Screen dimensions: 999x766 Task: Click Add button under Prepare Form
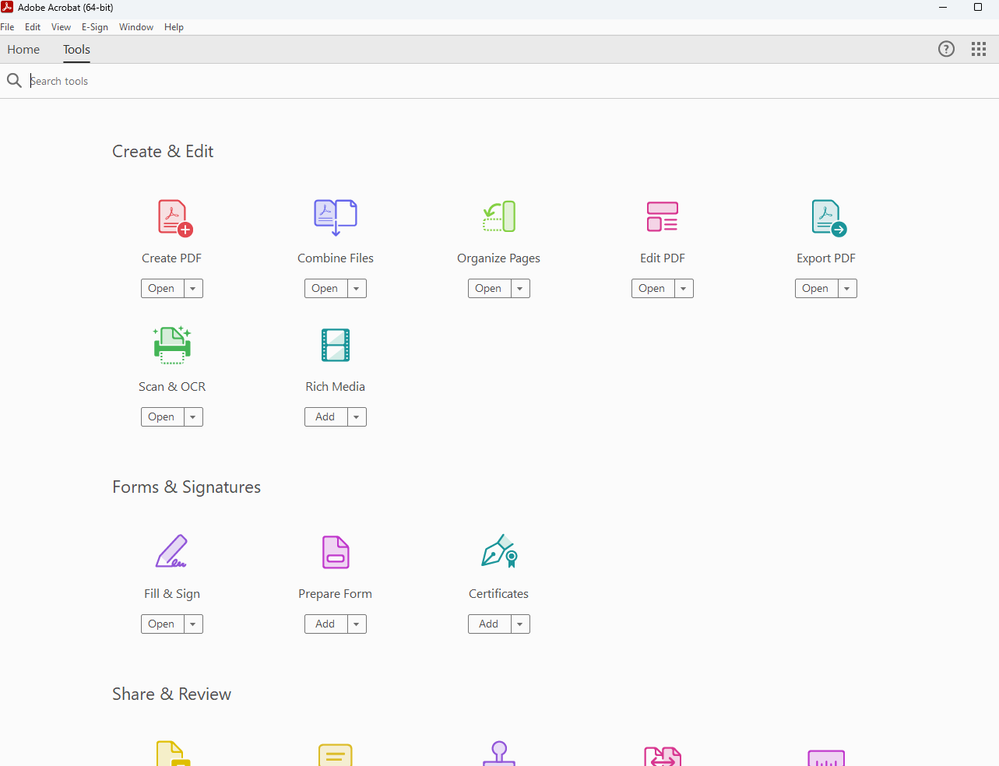pyautogui.click(x=326, y=624)
